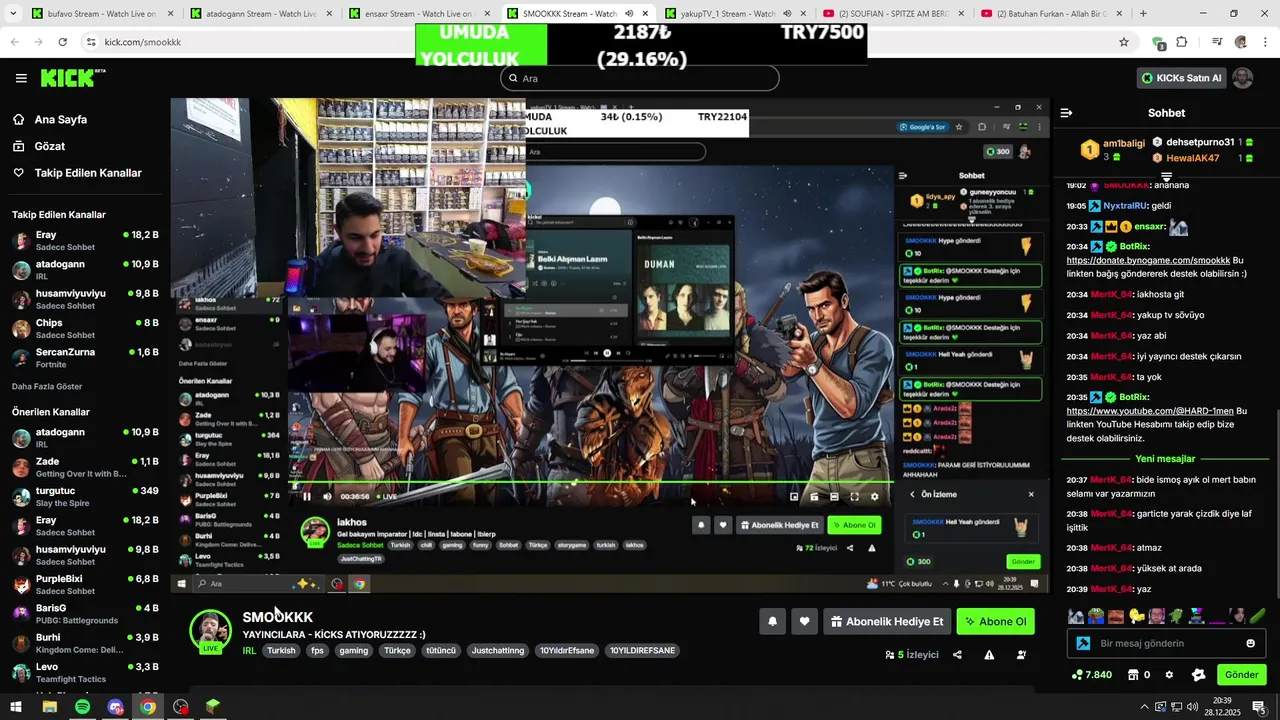Click the Yeni mesajlar indicator
Image resolution: width=1280 pixels, height=720 pixels.
tap(1165, 459)
